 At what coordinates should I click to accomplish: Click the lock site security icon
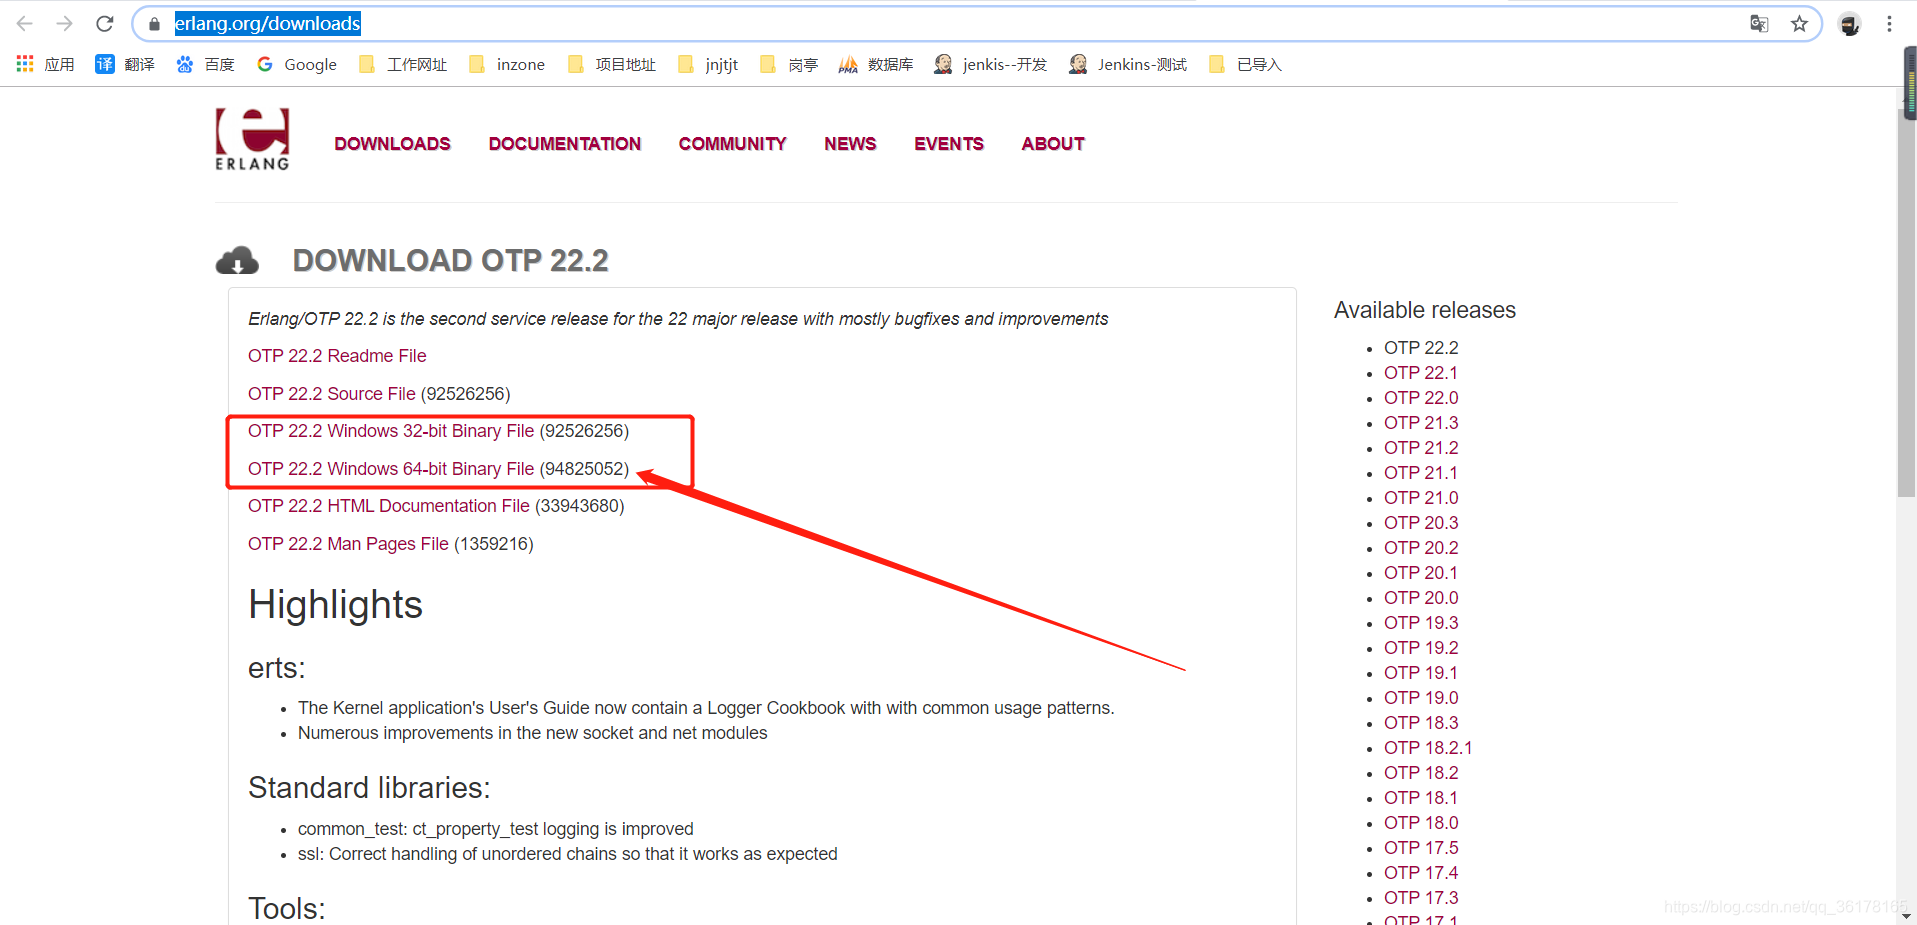(154, 24)
